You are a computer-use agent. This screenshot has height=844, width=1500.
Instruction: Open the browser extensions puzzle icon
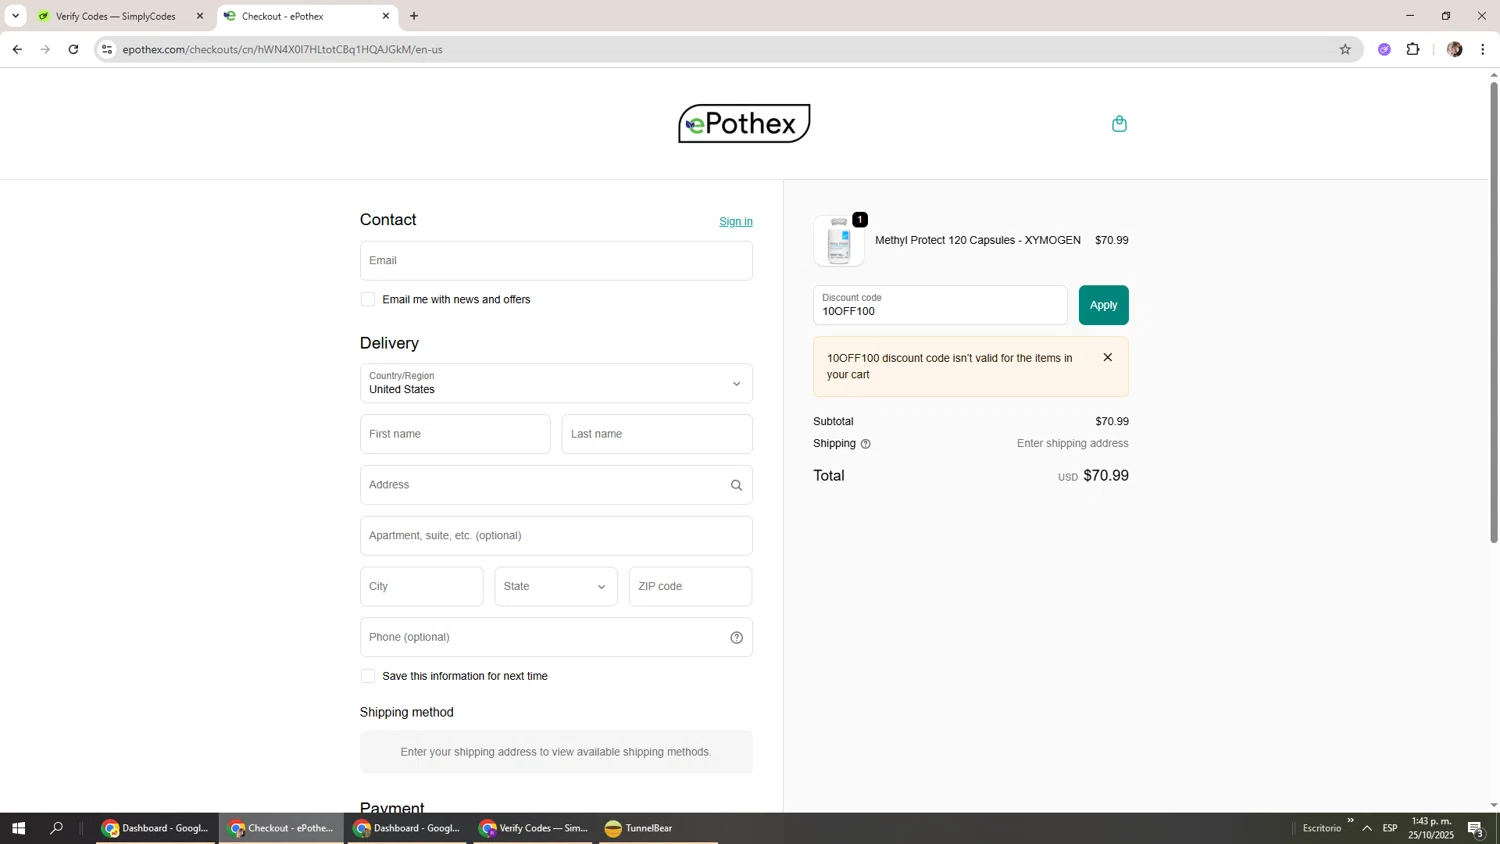pyautogui.click(x=1413, y=49)
